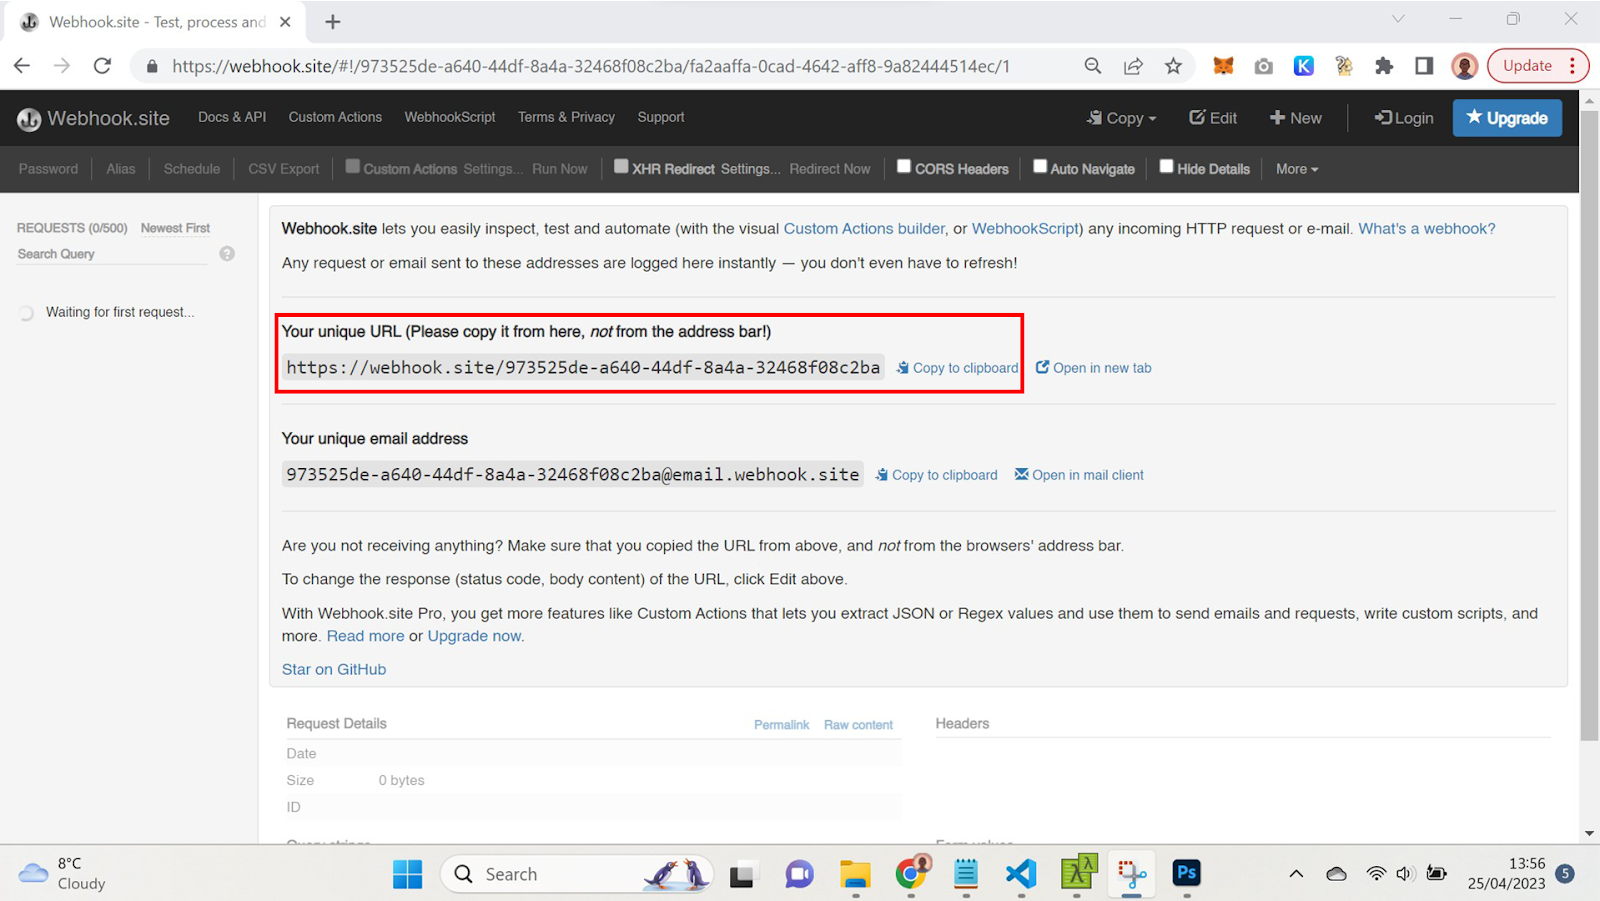The height and width of the screenshot is (901, 1600).
Task: Click the Webhook.site logo icon
Action: coord(29,119)
